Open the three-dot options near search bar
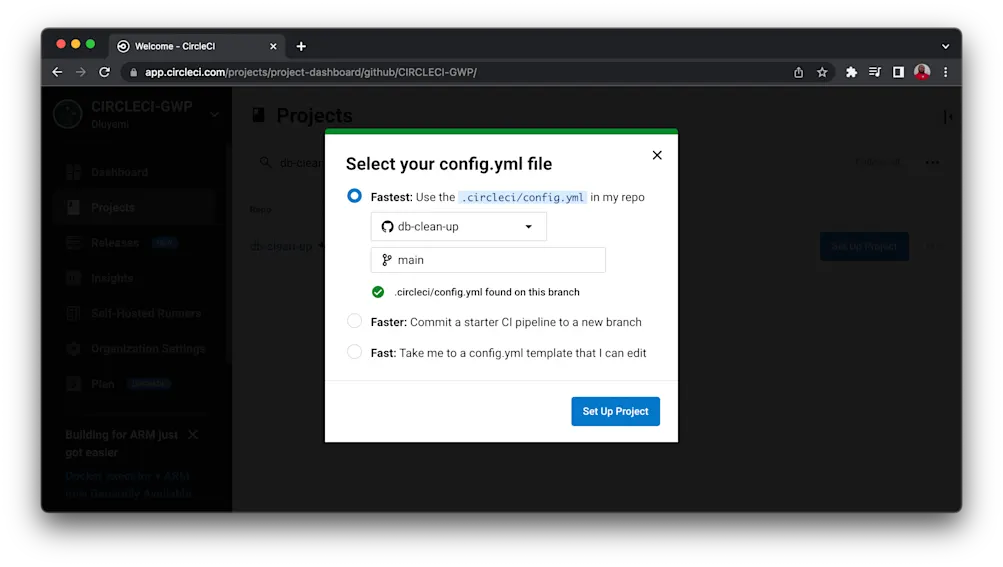Viewport: 1003px width, 567px height. point(933,163)
